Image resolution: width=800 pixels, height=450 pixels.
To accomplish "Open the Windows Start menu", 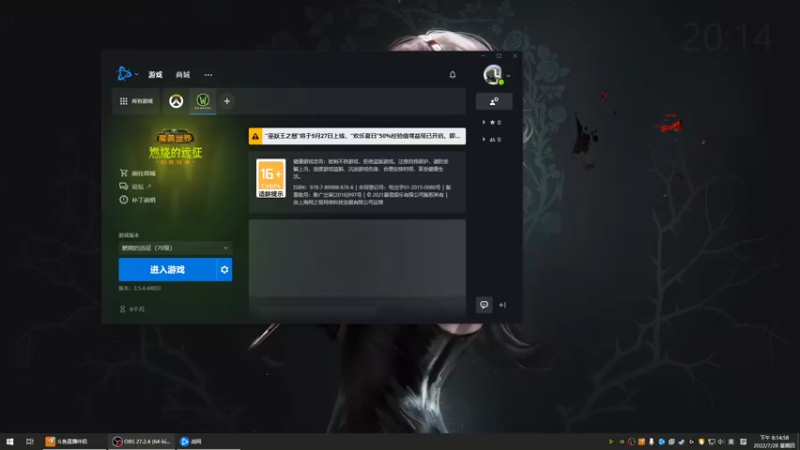I will 10,441.
